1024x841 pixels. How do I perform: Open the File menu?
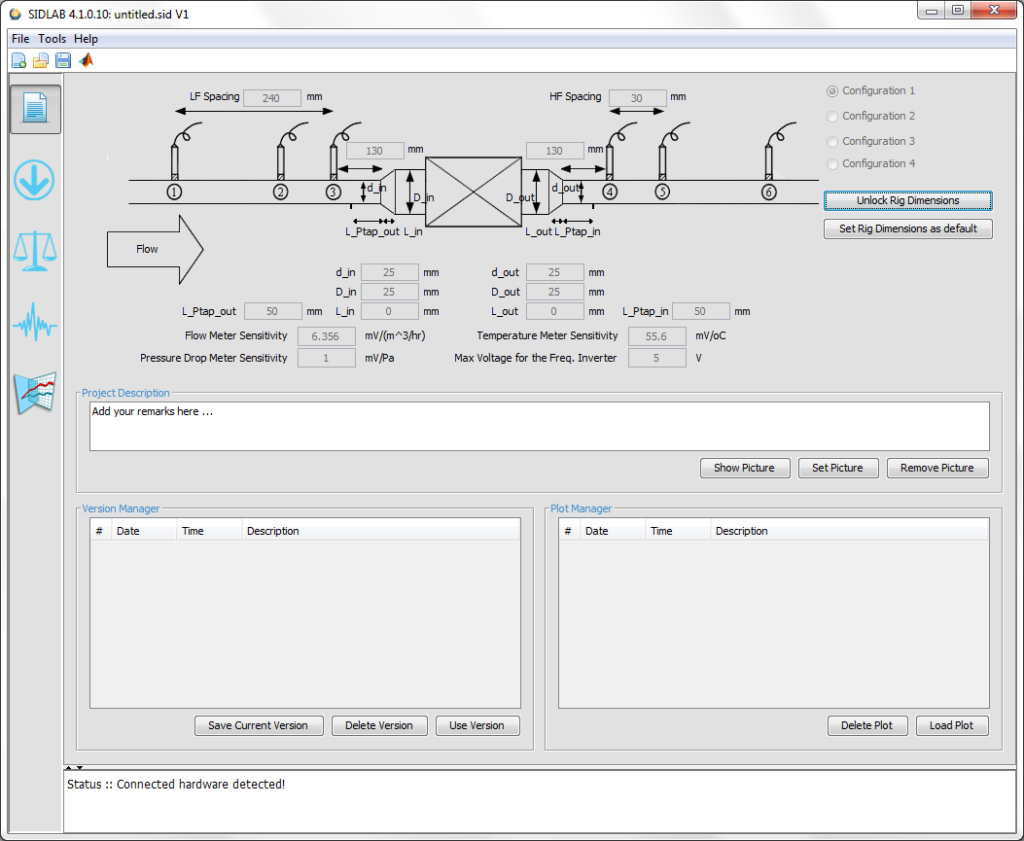20,39
